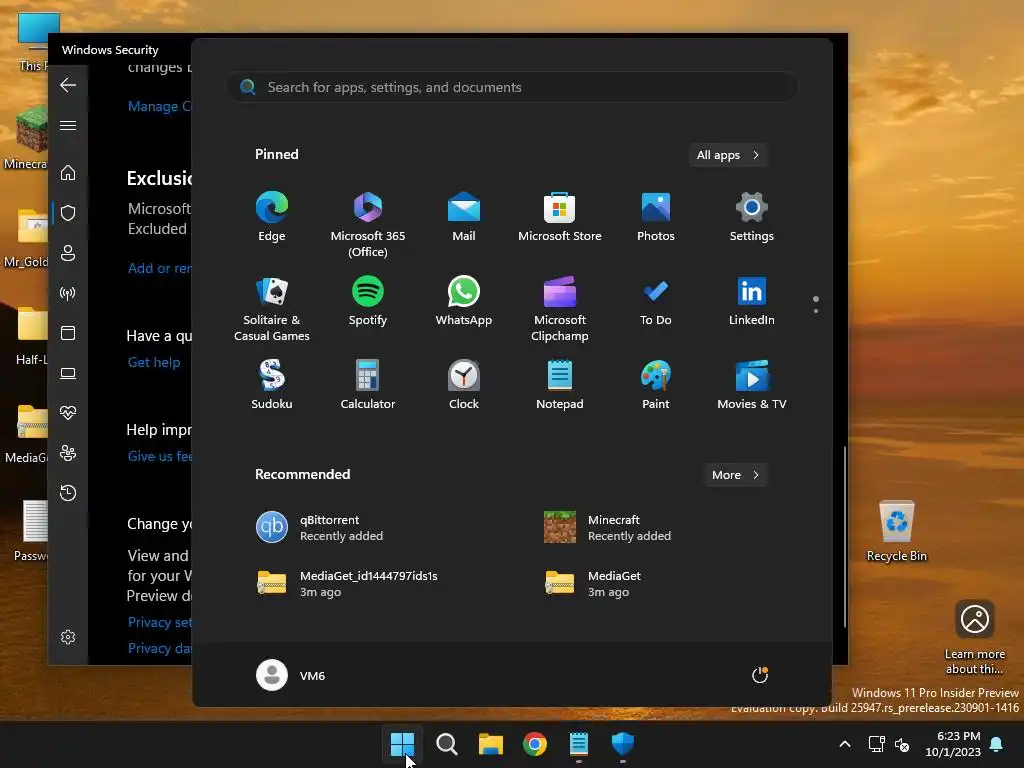This screenshot has height=768, width=1024.
Task: Expand the All apps list
Action: [x=728, y=155]
